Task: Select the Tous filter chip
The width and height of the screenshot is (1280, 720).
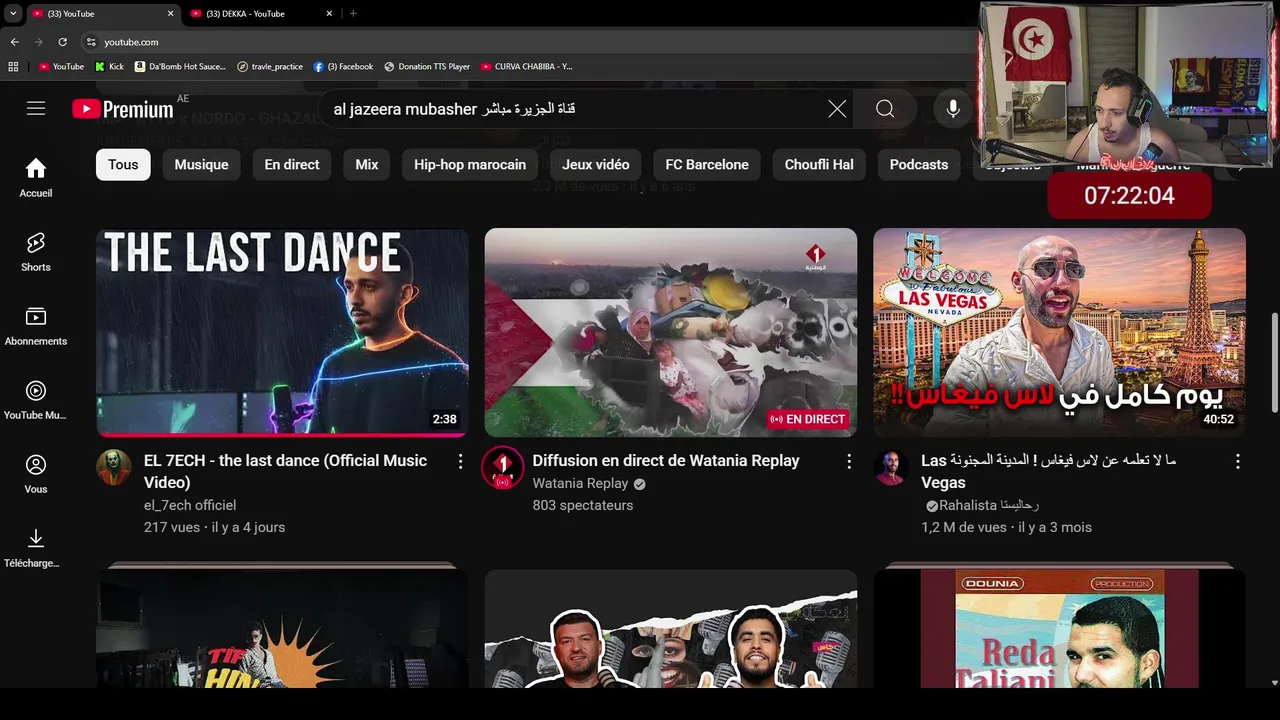Action: 123,165
